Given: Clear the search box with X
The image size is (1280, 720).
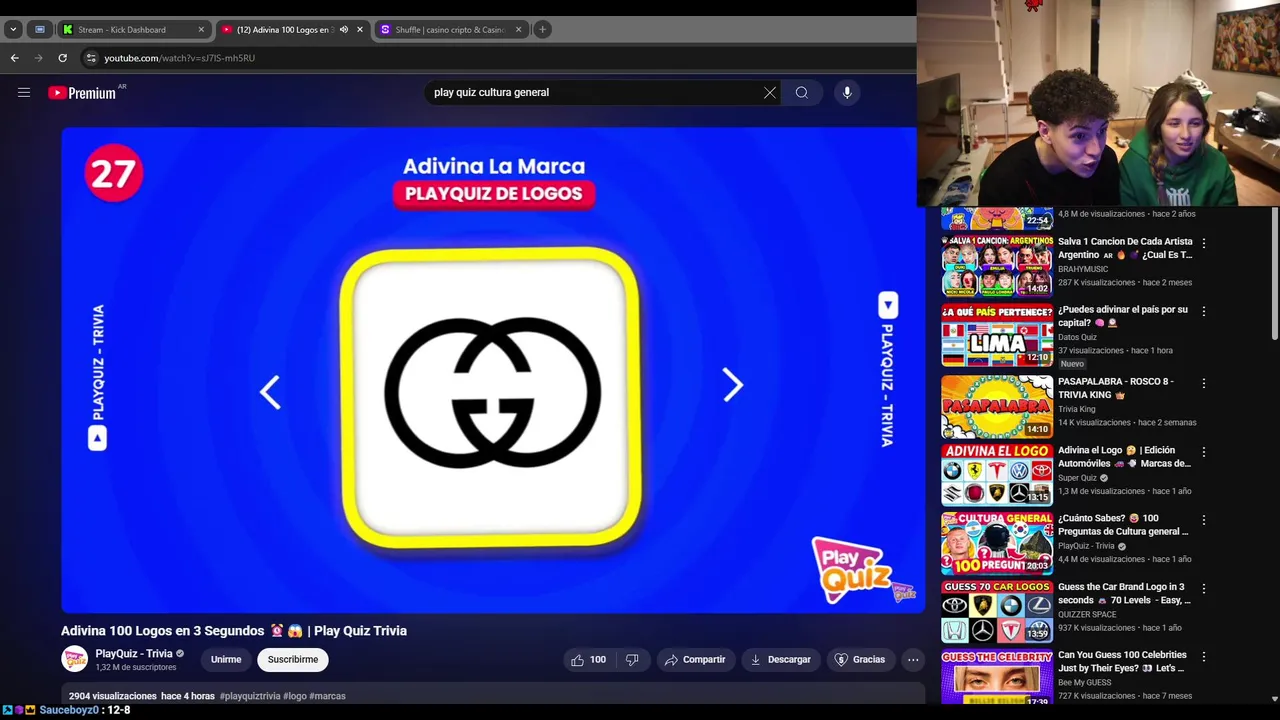Looking at the screenshot, I should pyautogui.click(x=770, y=92).
